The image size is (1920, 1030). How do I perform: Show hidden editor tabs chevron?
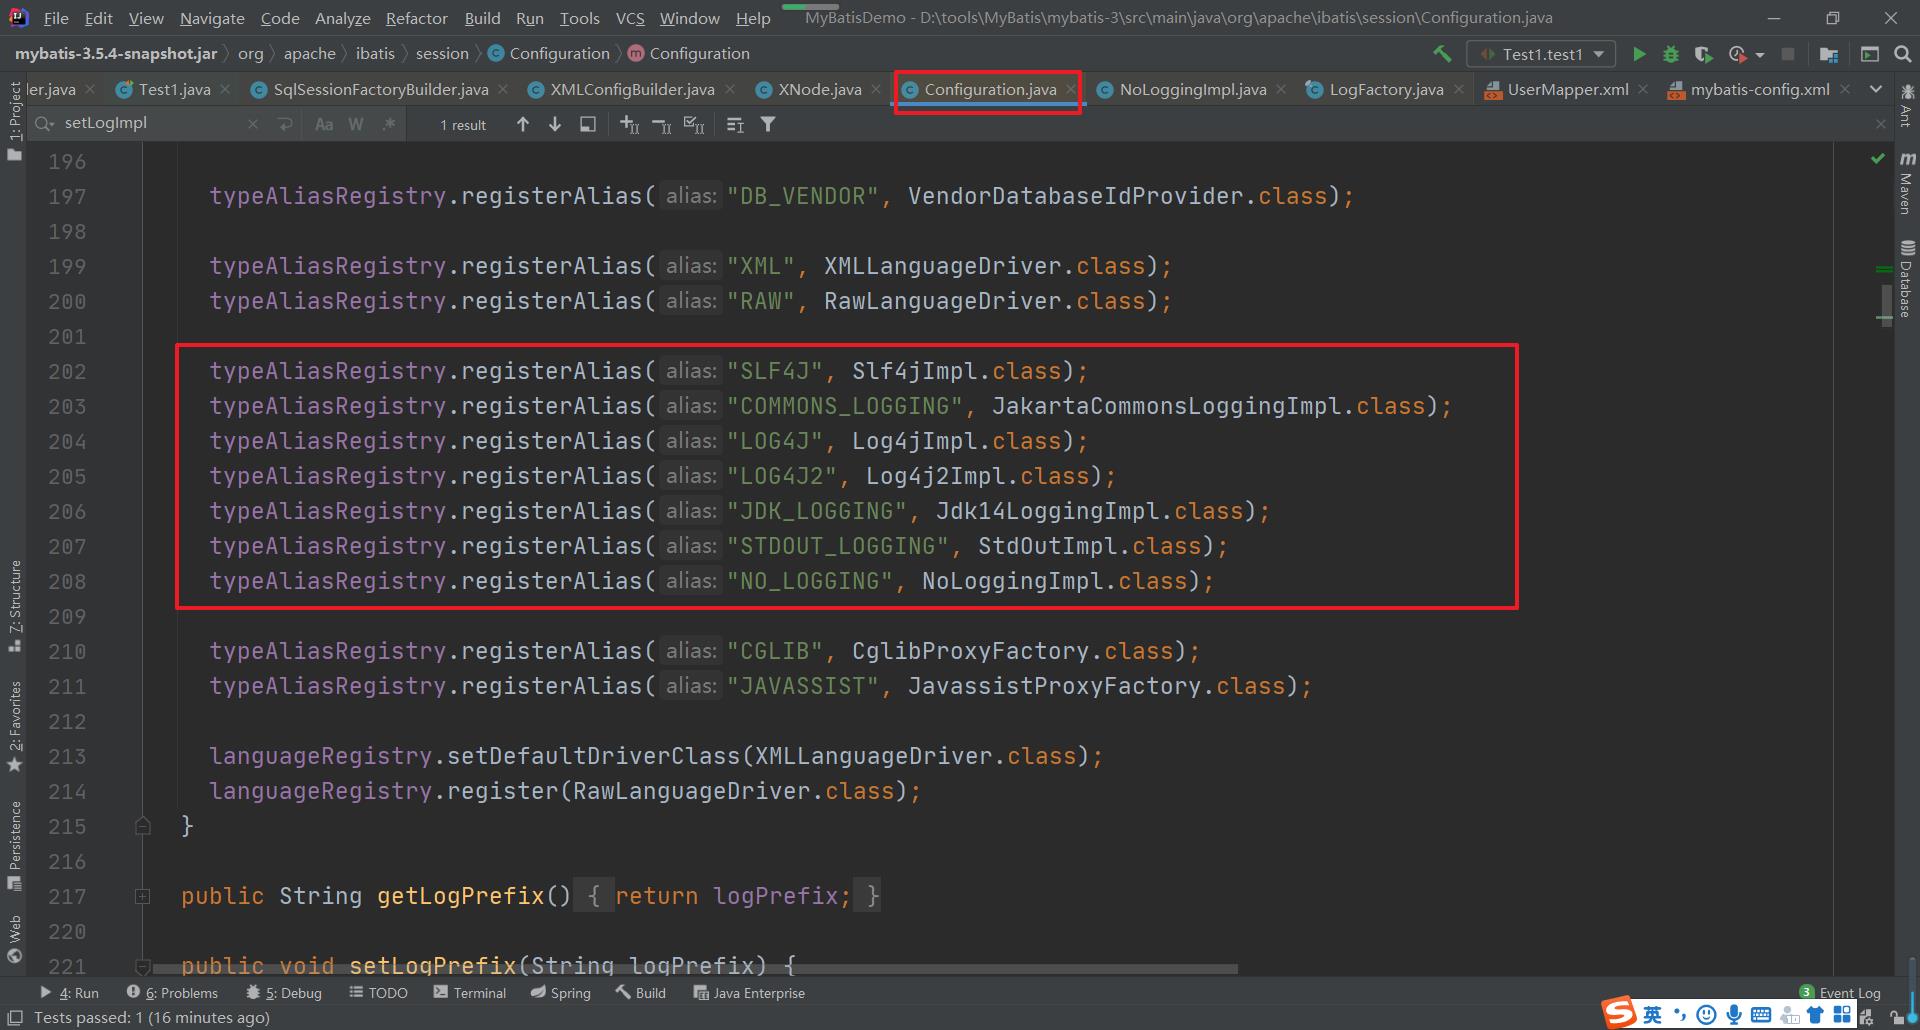point(1876,89)
